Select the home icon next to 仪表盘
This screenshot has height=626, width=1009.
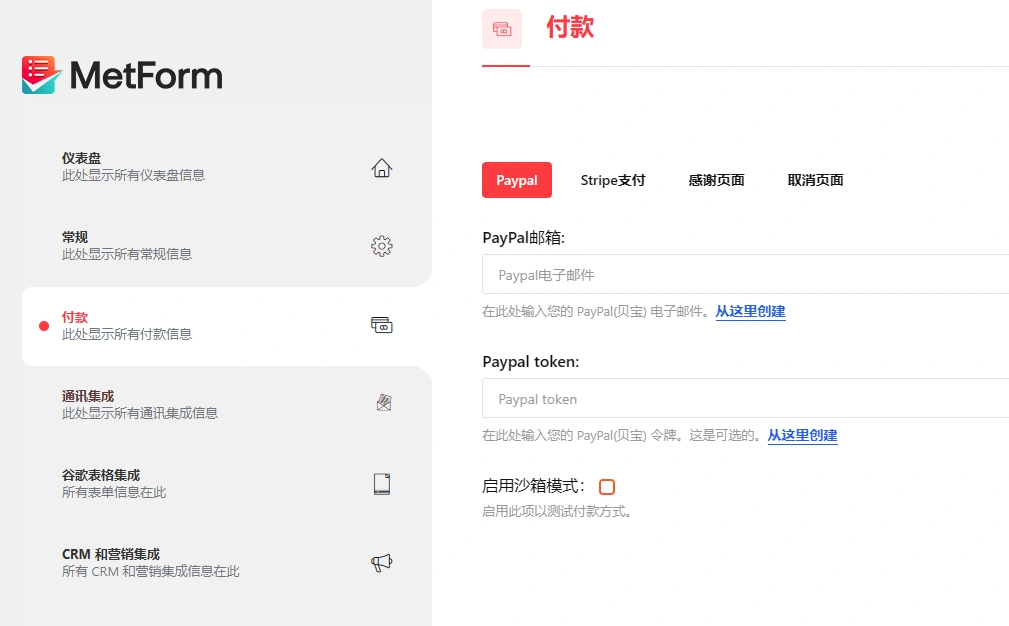(x=381, y=168)
